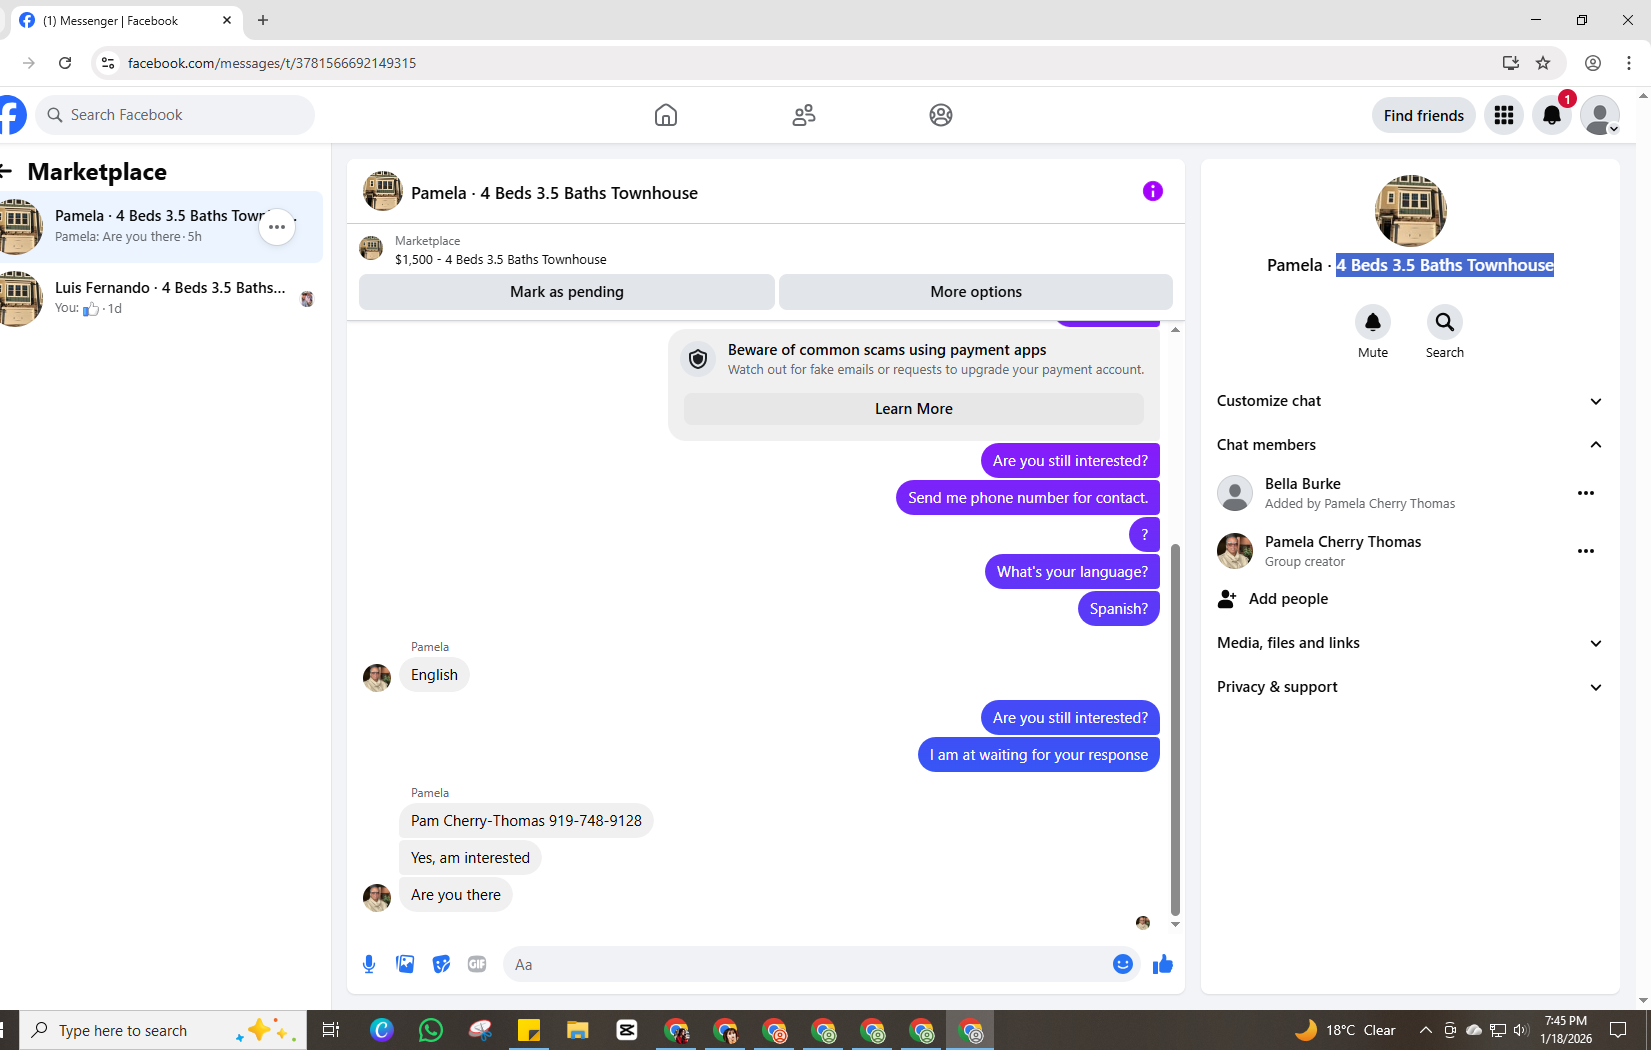The height and width of the screenshot is (1050, 1651).
Task: Expand Media, files and links section
Action: tap(1409, 643)
